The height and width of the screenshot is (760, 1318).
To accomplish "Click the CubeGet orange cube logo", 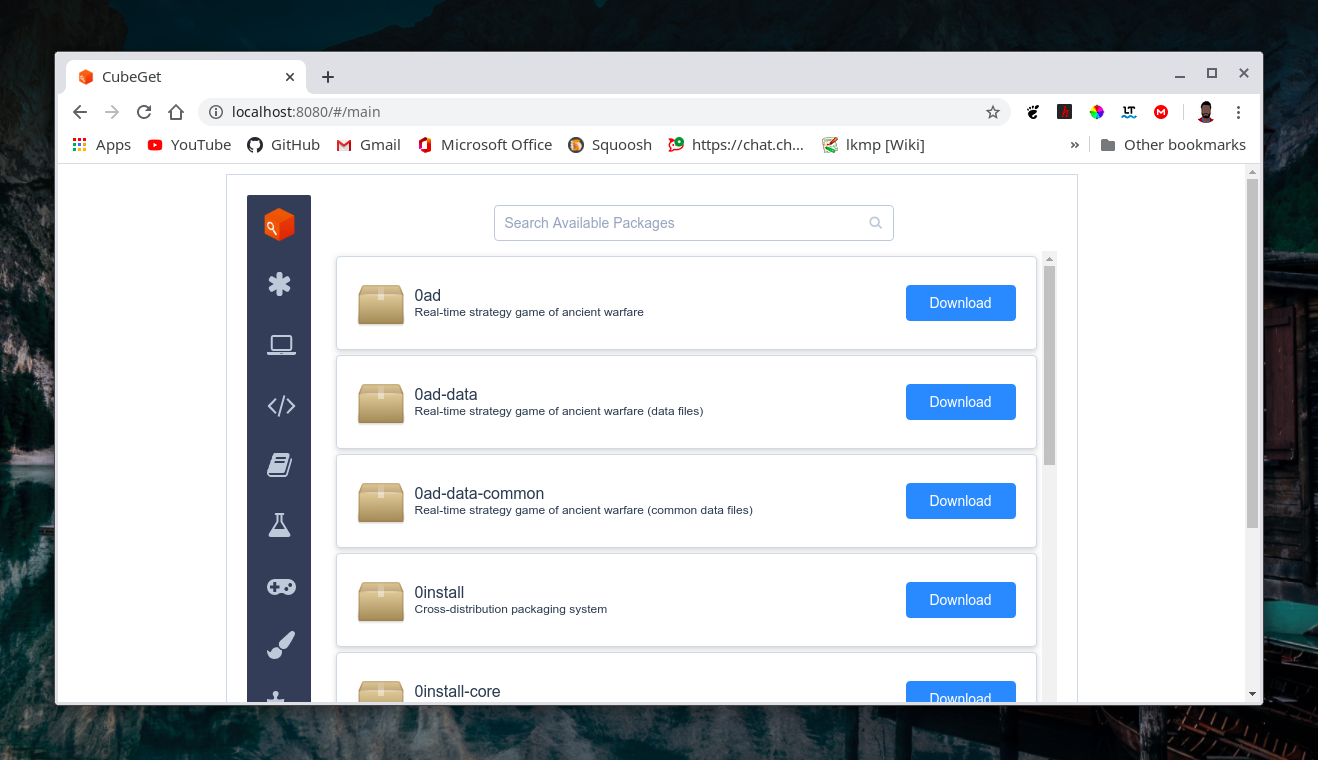I will tap(279, 225).
